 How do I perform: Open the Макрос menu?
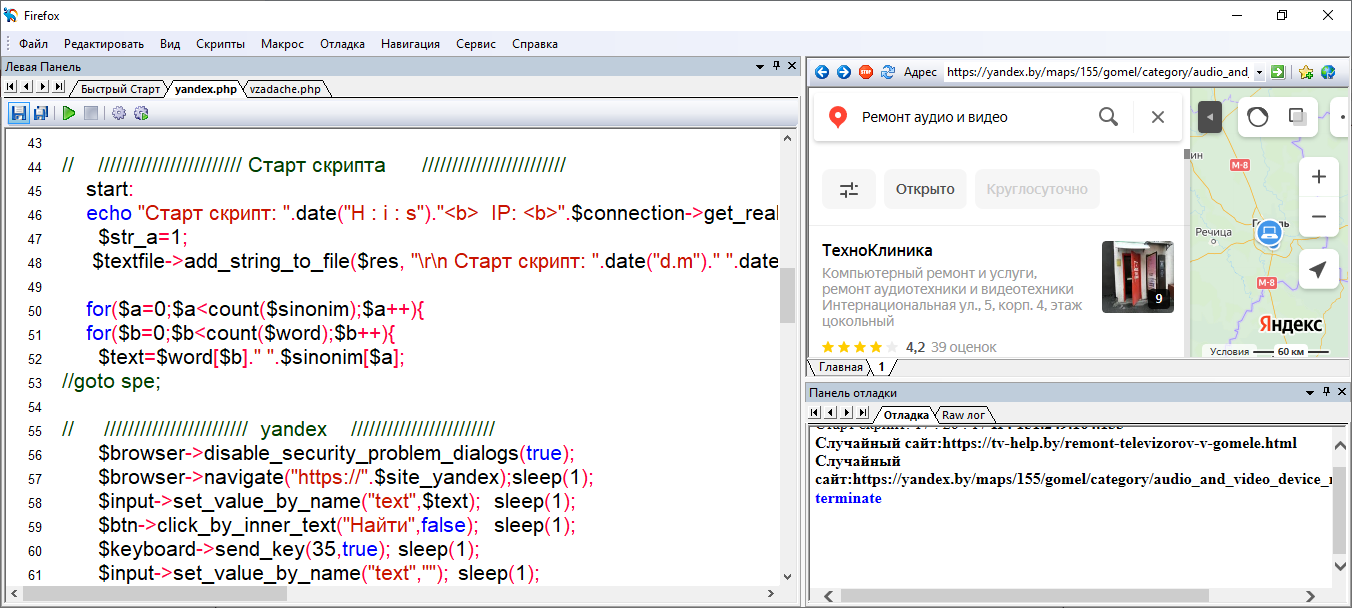point(282,44)
